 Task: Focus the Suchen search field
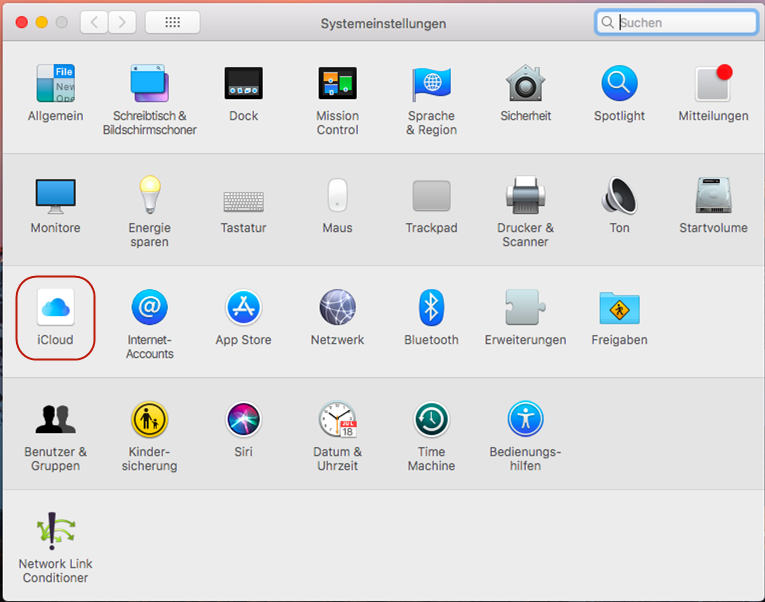(x=676, y=22)
